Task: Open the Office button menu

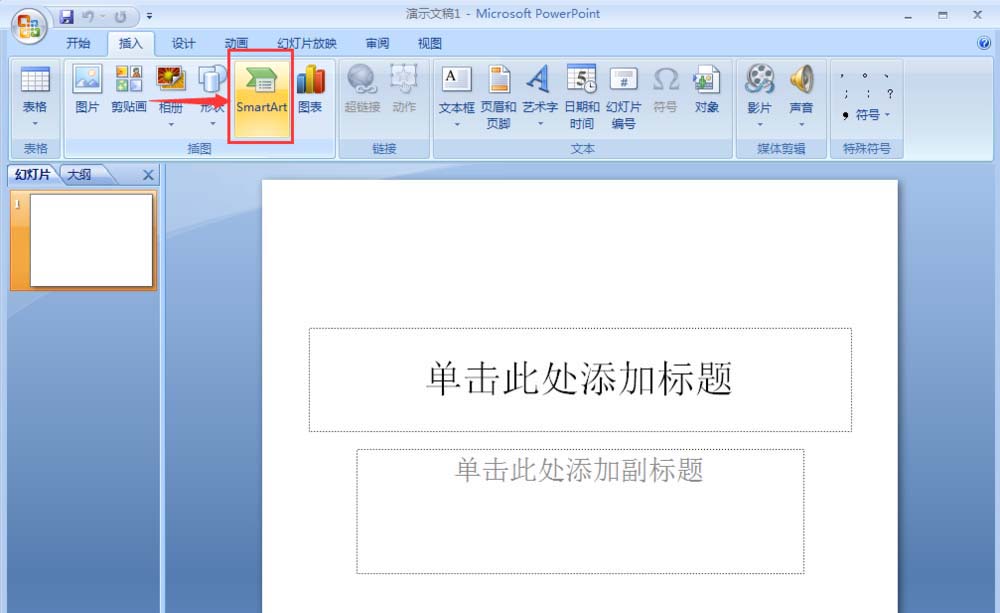Action: click(x=28, y=26)
